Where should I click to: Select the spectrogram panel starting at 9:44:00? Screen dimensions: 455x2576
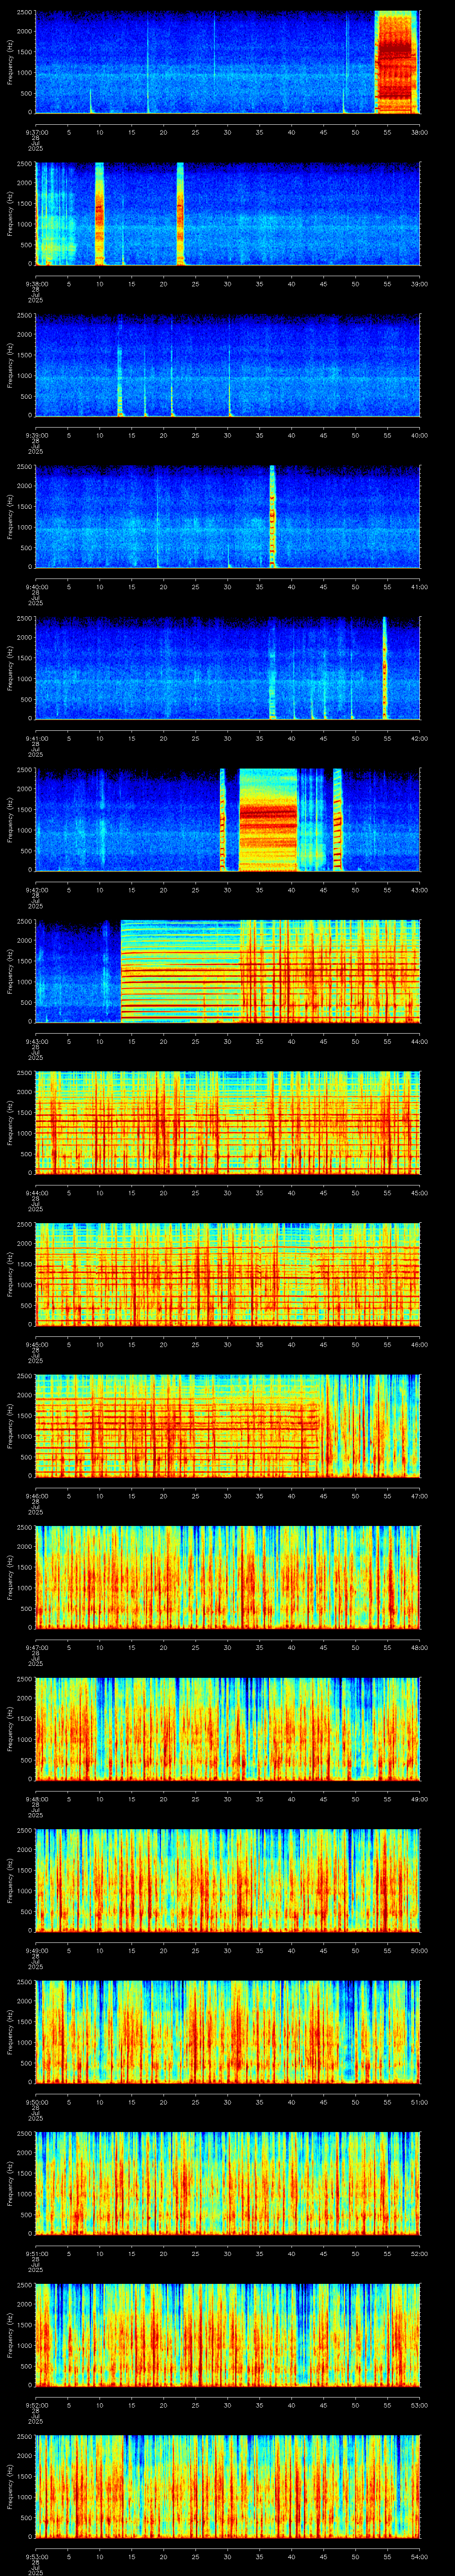point(227,1123)
